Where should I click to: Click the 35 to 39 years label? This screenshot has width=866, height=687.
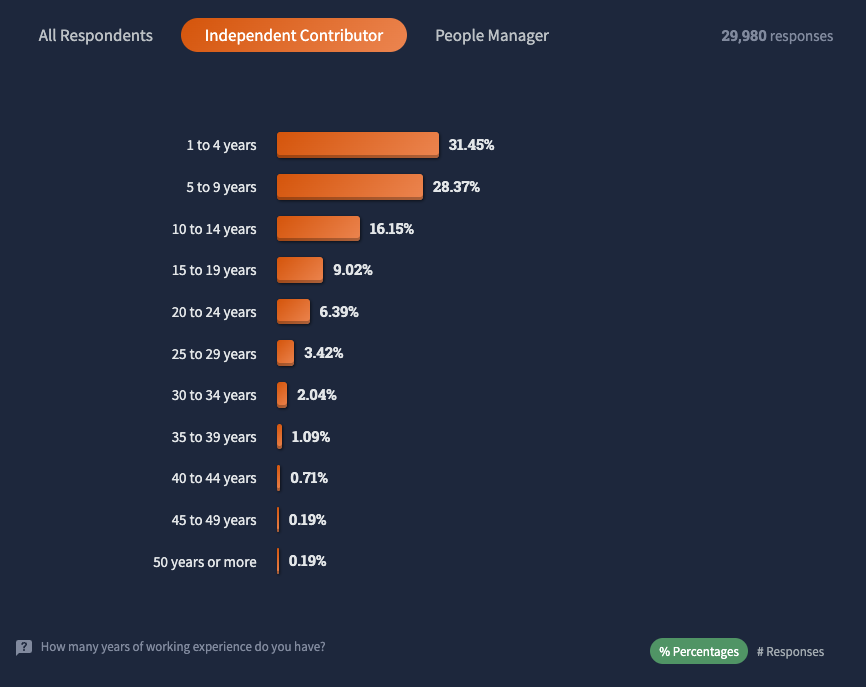(214, 437)
